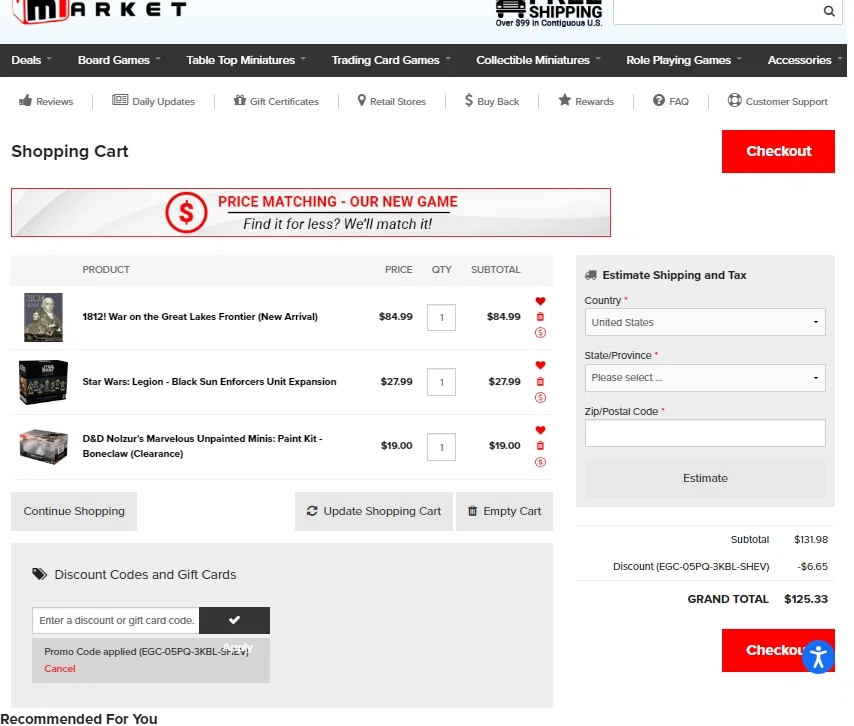Edit quantity for D&D Nolzur's Paint Kit
This screenshot has height=726, width=854.
coord(441,447)
